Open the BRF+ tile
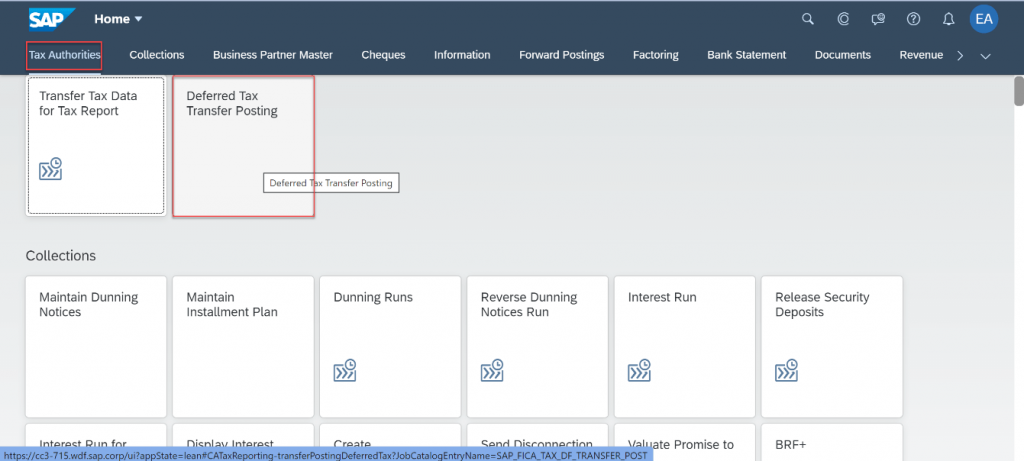The height and width of the screenshot is (461, 1024). click(x=832, y=442)
